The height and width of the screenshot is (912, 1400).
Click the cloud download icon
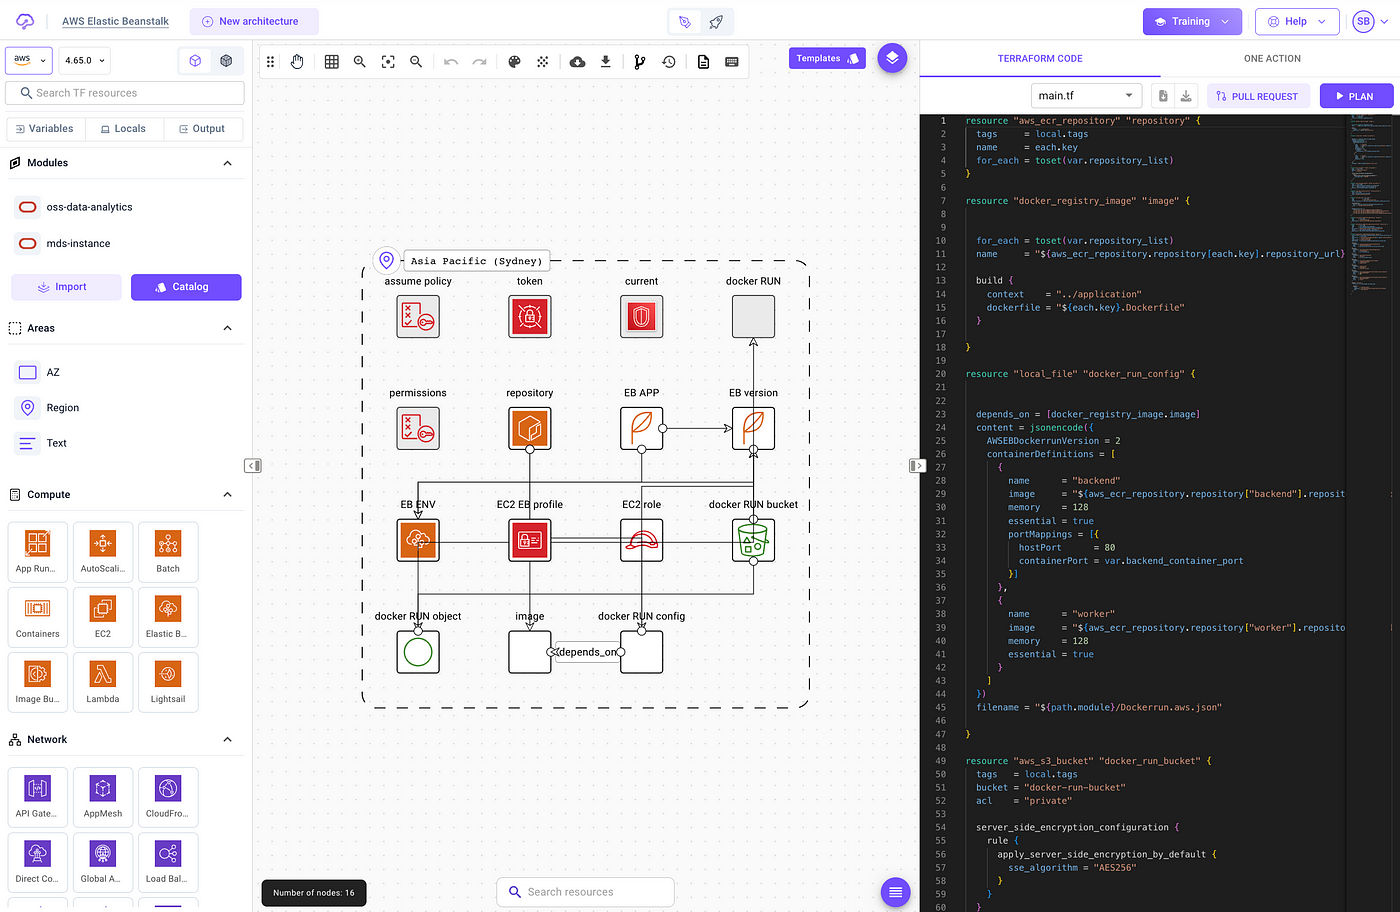coord(577,62)
